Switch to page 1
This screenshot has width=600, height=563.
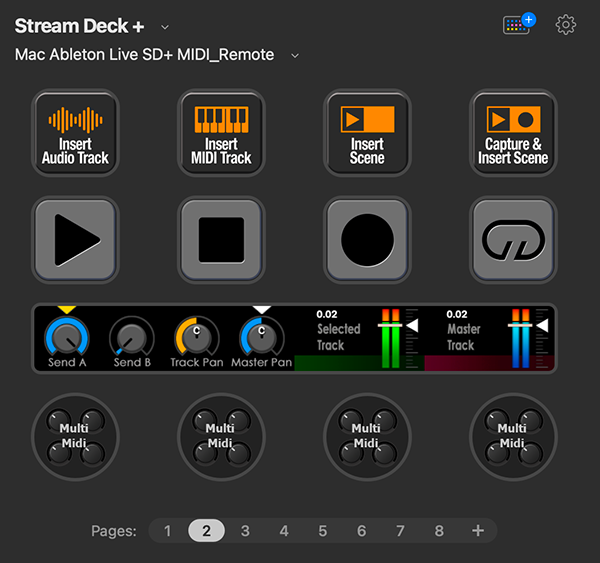pos(167,531)
